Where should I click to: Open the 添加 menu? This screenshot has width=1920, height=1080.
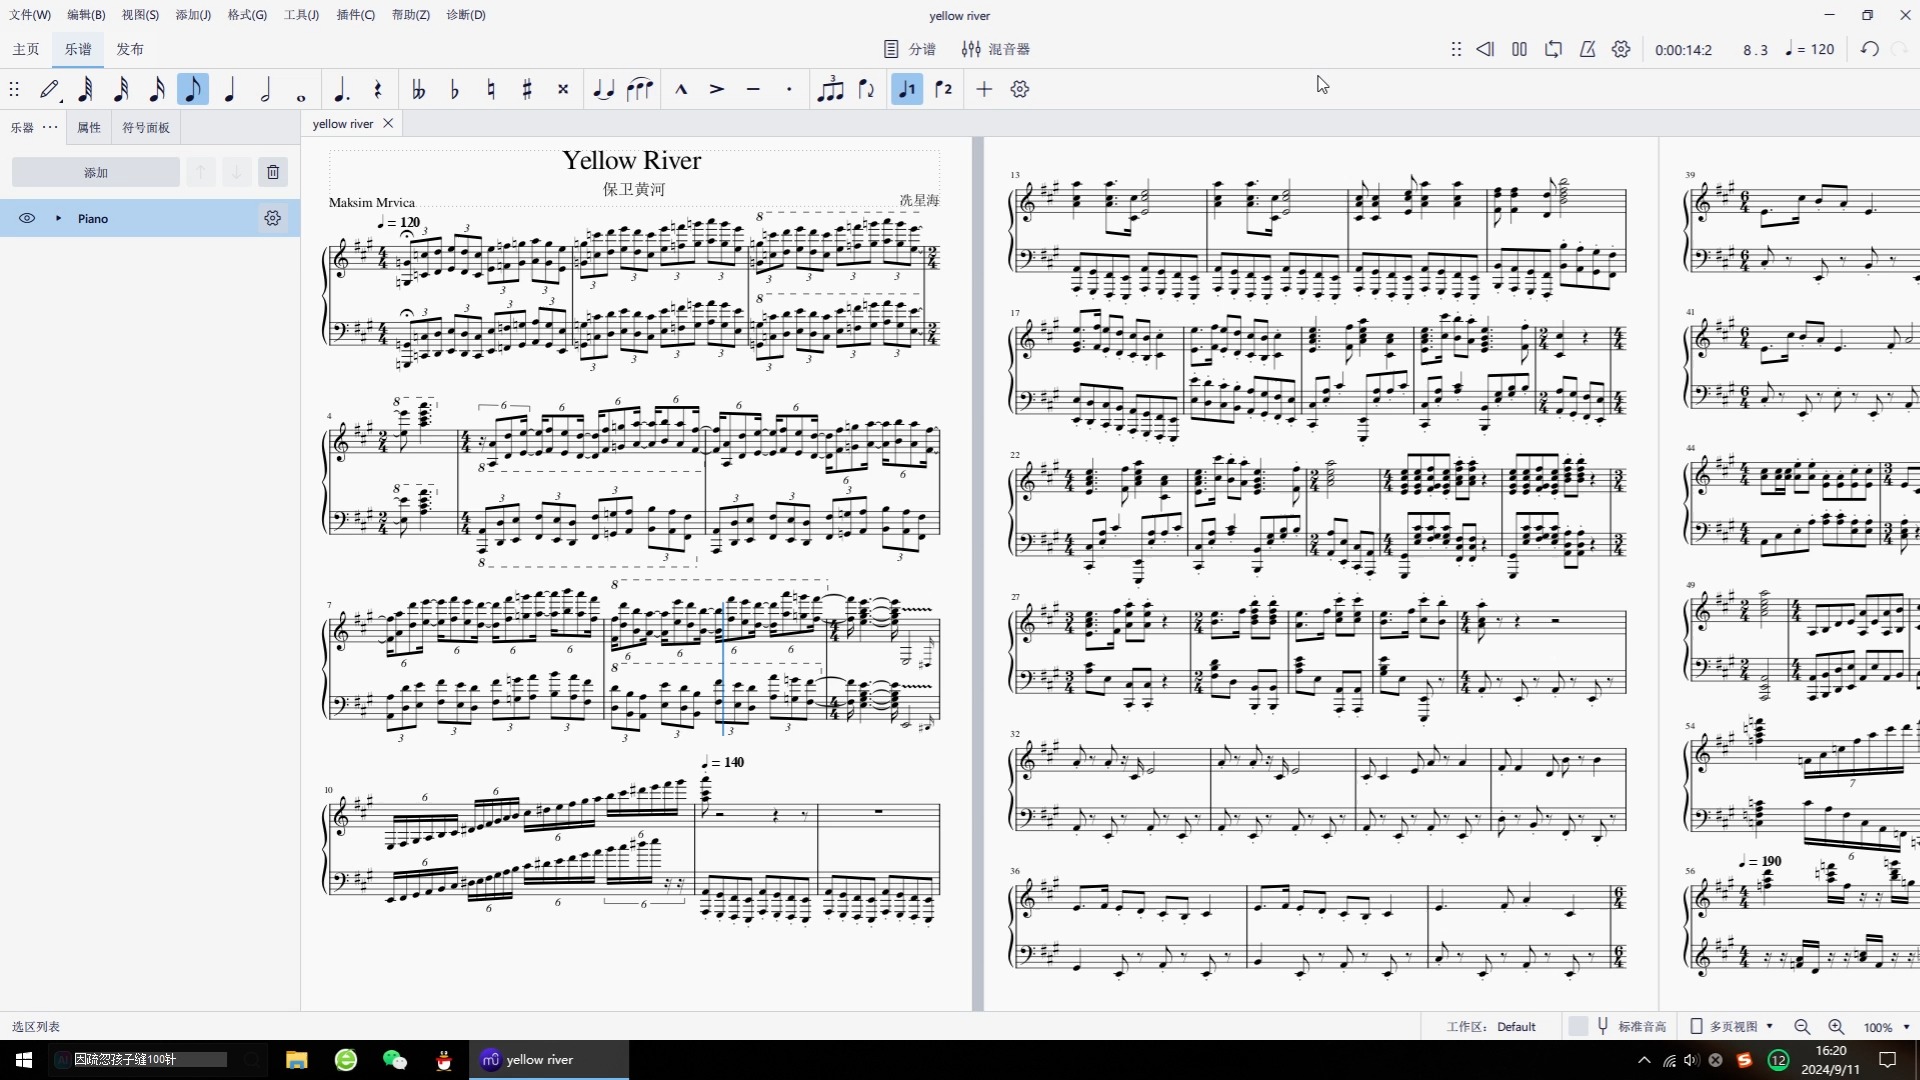tap(193, 15)
